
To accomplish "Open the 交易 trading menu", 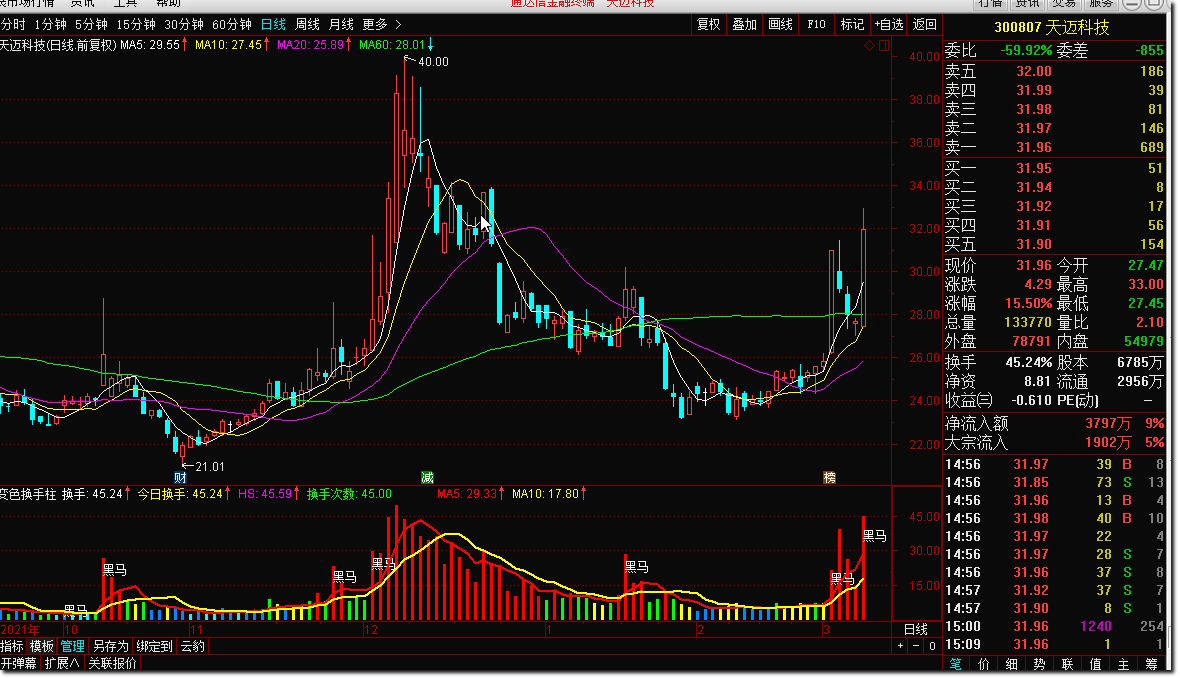I will pos(1064,4).
